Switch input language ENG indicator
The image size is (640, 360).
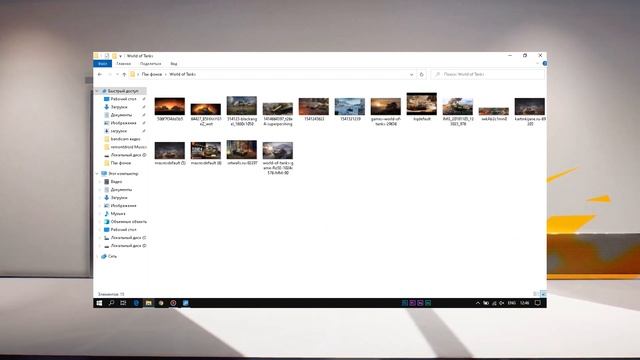coord(512,303)
